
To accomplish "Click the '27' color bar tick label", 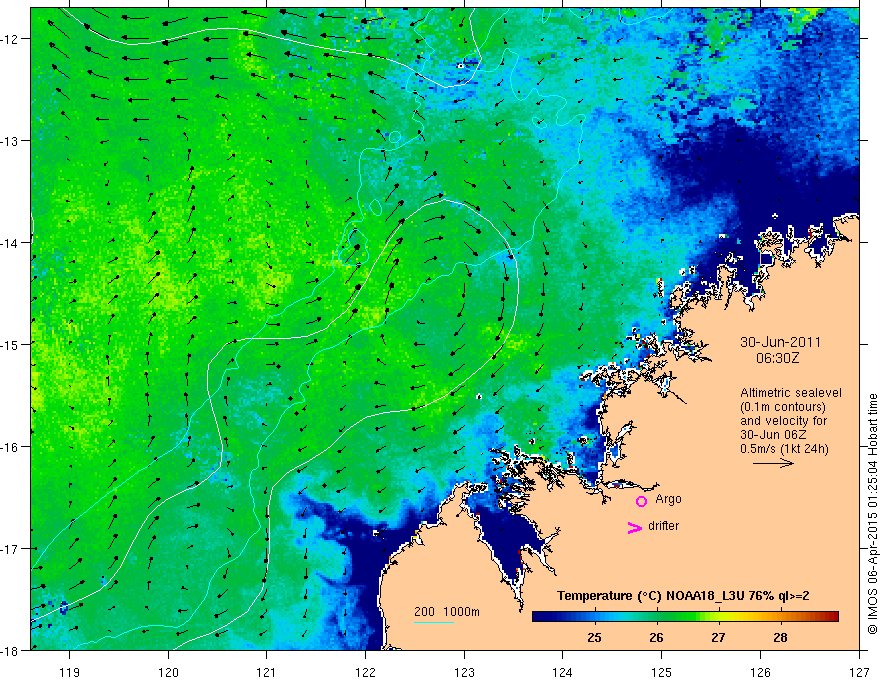I will [x=718, y=637].
